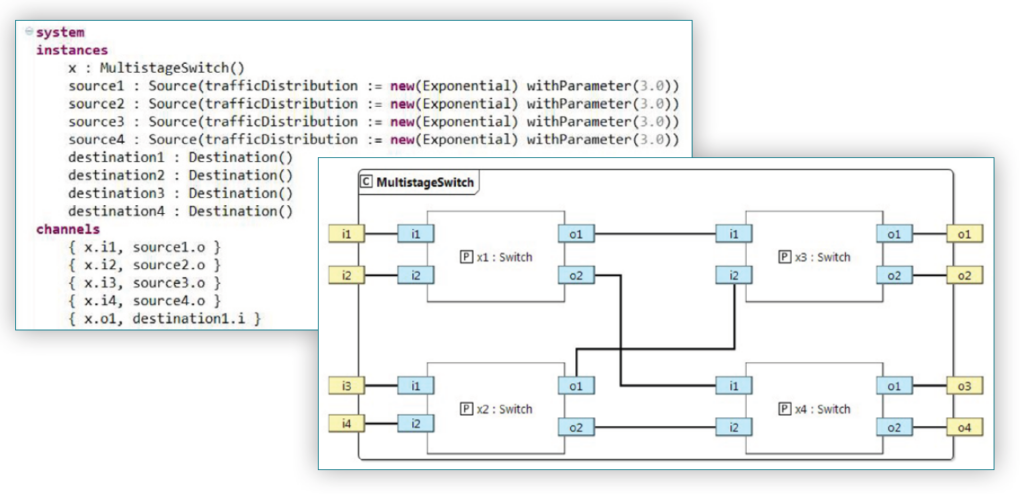Click the C icon beside MultistageSwitch title
Image resolution: width=1024 pixels, height=494 pixels.
pos(366,181)
